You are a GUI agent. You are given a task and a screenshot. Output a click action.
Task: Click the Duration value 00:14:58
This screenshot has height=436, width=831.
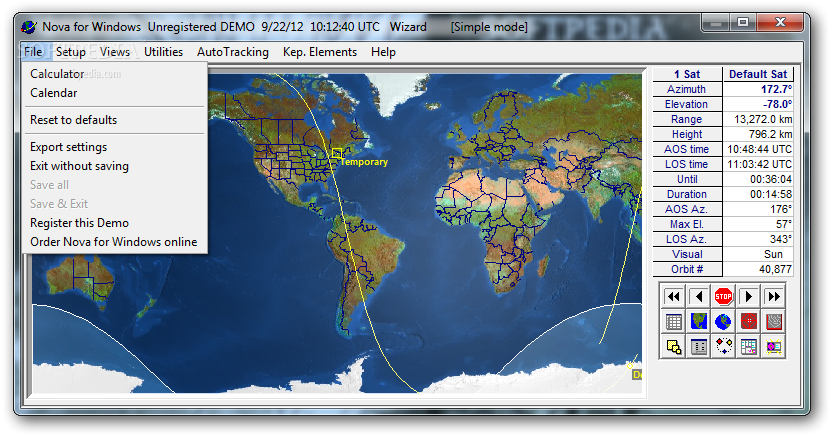[758, 194]
